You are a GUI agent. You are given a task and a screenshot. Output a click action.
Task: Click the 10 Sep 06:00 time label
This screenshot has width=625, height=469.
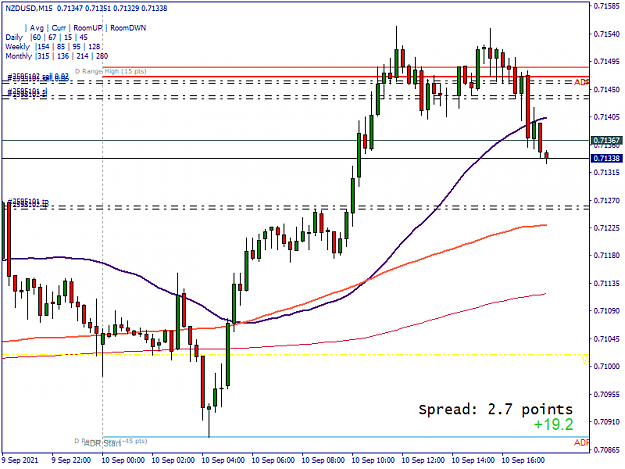[x=273, y=460]
